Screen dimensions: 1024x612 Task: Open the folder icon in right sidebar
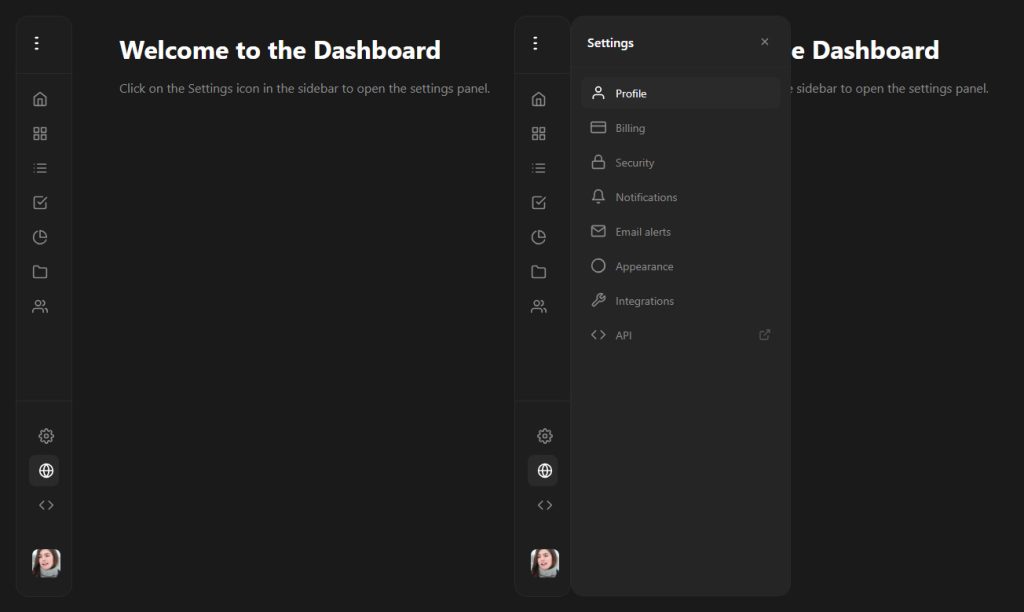[x=539, y=272]
